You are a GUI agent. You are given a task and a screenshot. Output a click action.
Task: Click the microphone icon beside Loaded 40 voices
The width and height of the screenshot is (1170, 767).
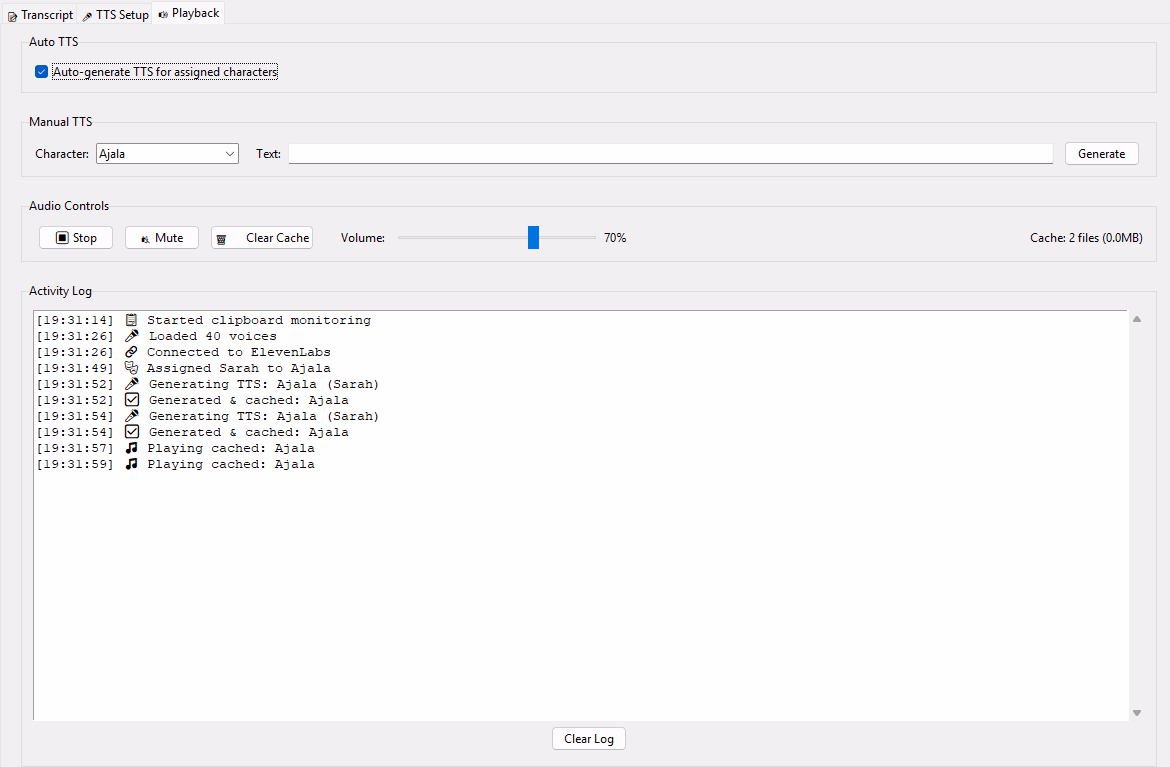click(131, 336)
